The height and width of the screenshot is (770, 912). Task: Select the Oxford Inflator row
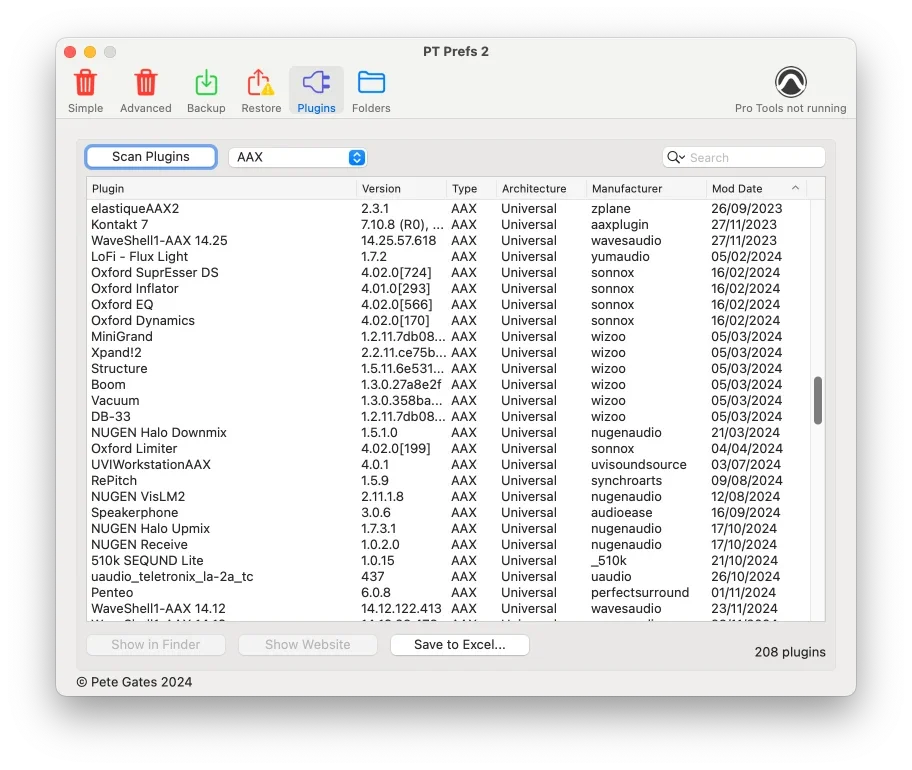click(448, 288)
